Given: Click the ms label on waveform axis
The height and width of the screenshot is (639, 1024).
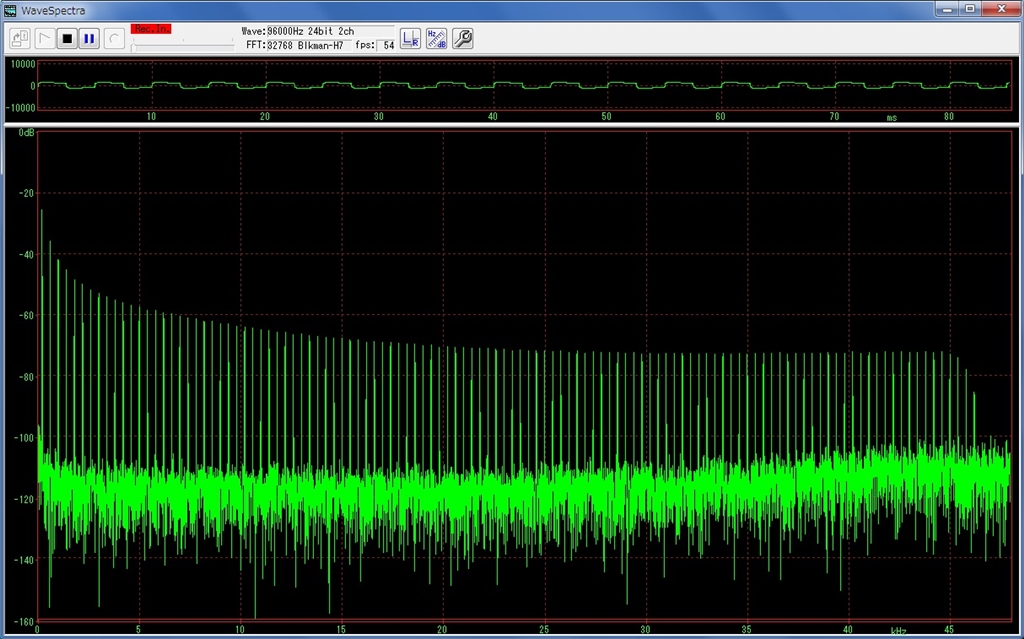Looking at the screenshot, I should click(x=891, y=117).
